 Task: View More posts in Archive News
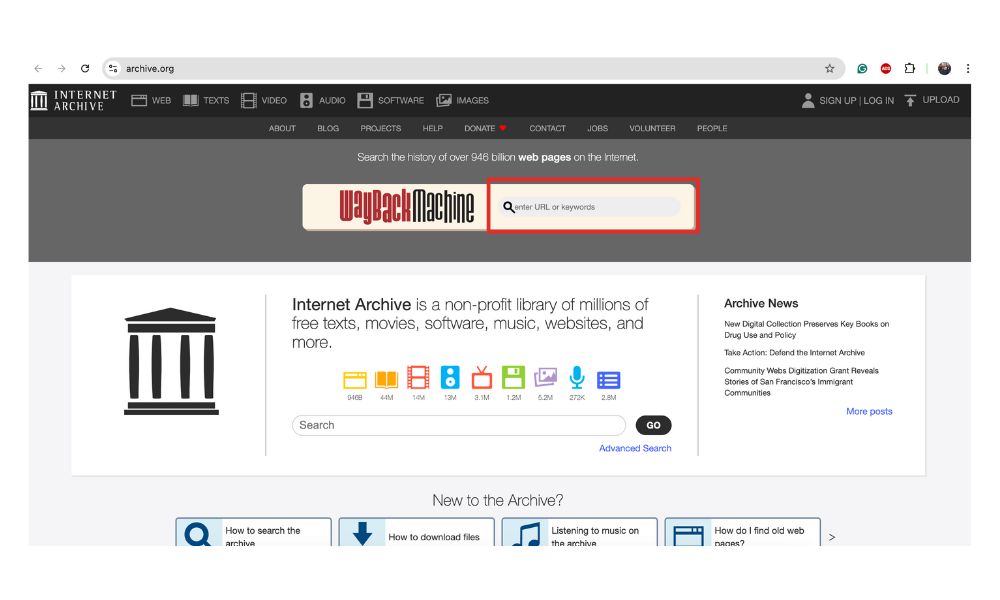point(869,410)
